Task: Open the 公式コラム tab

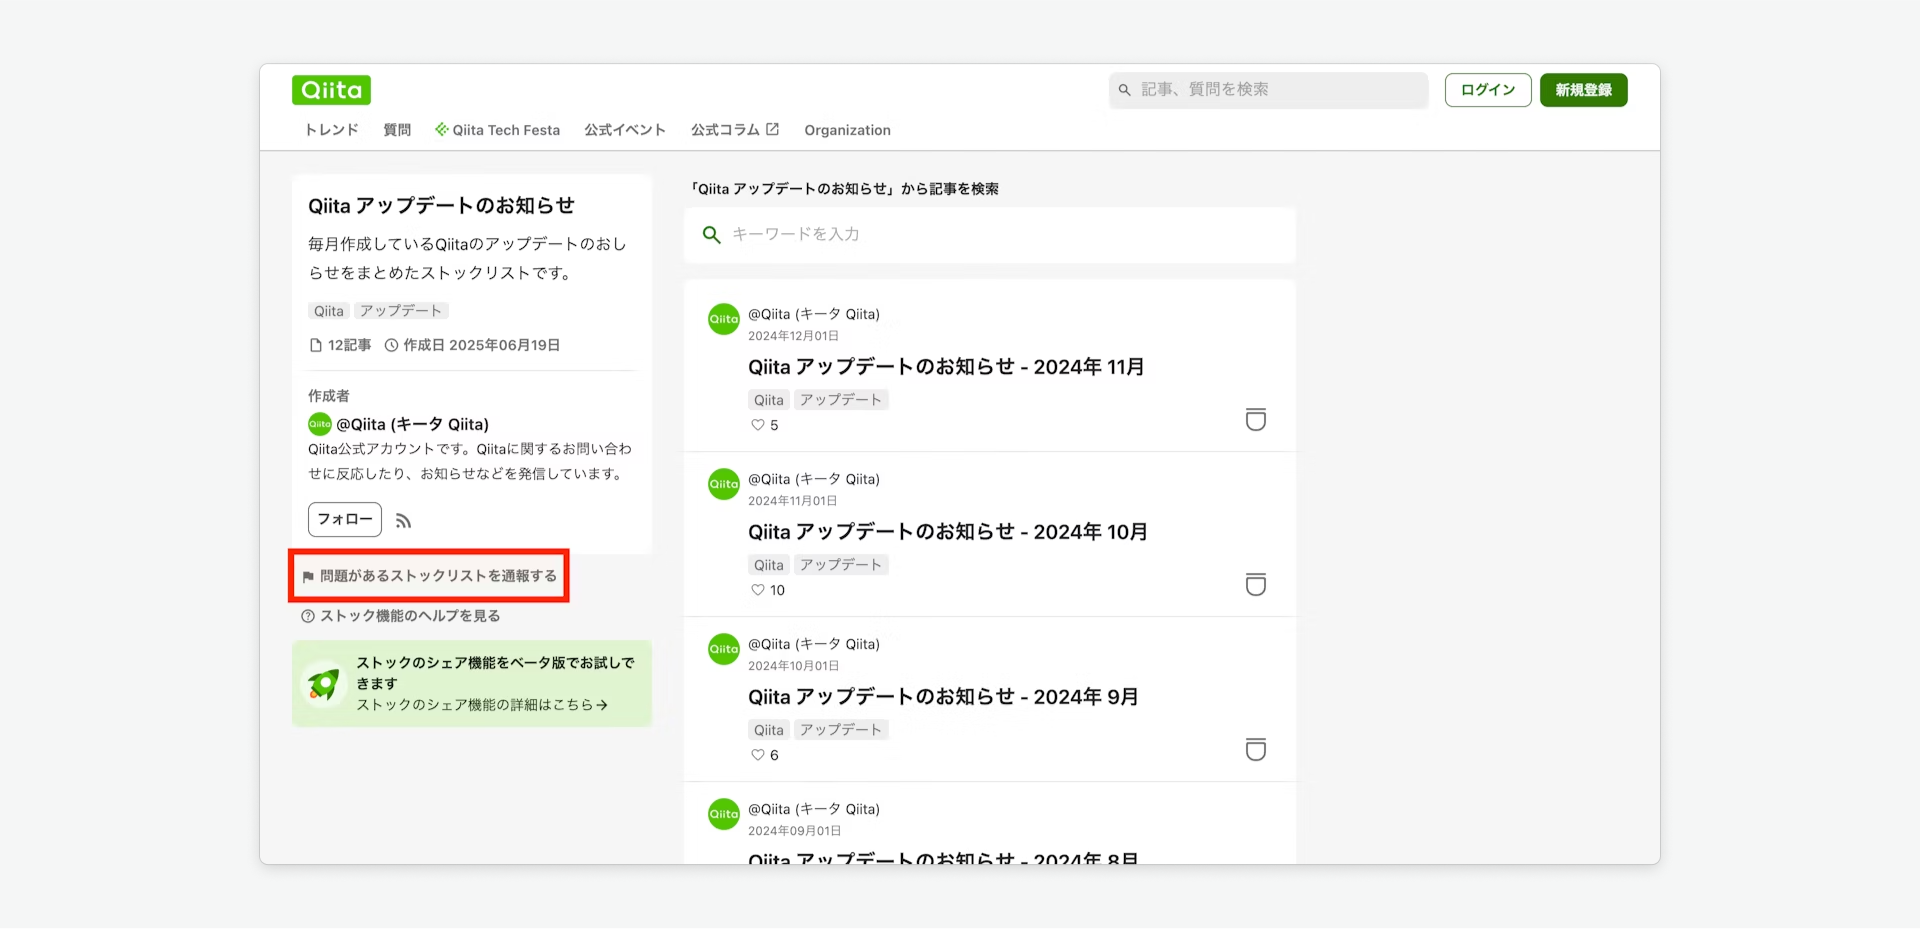Action: point(735,130)
